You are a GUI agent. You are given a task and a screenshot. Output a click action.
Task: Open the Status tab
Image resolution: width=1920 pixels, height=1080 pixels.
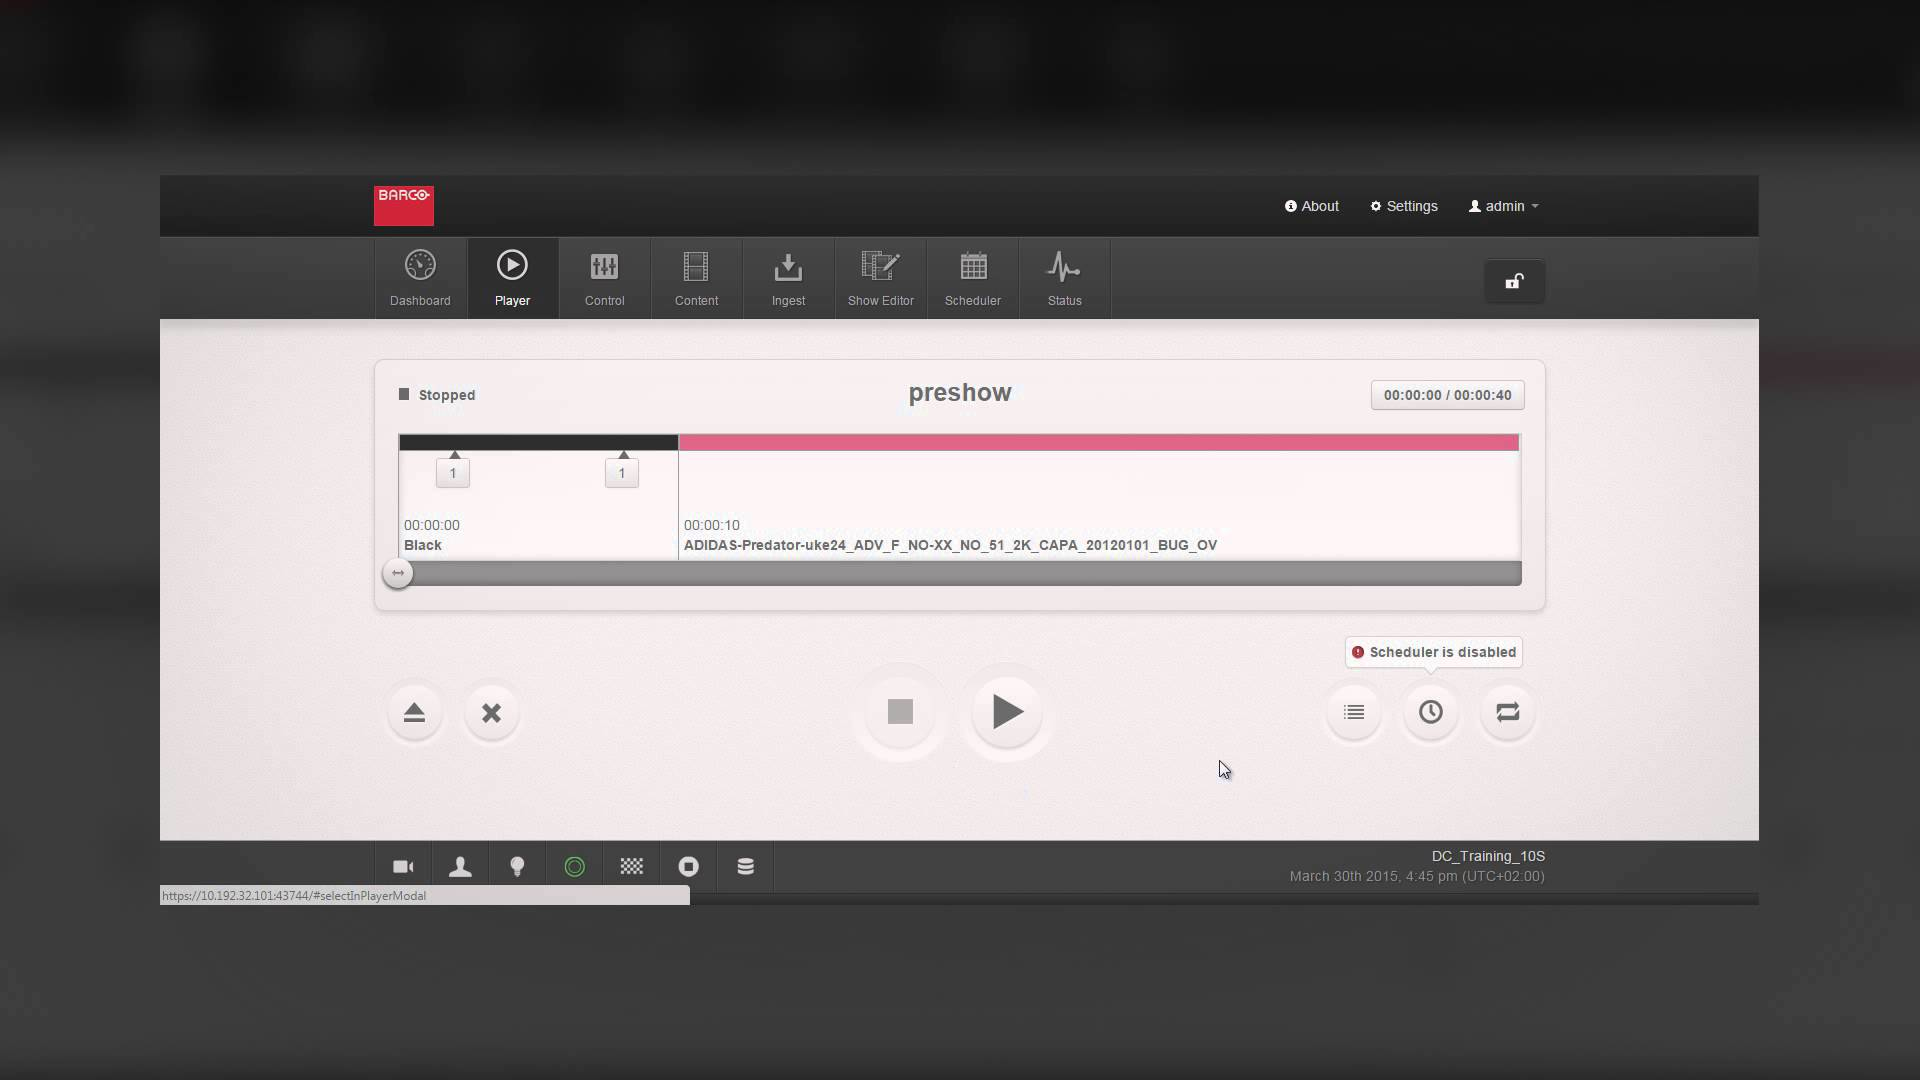tap(1064, 278)
